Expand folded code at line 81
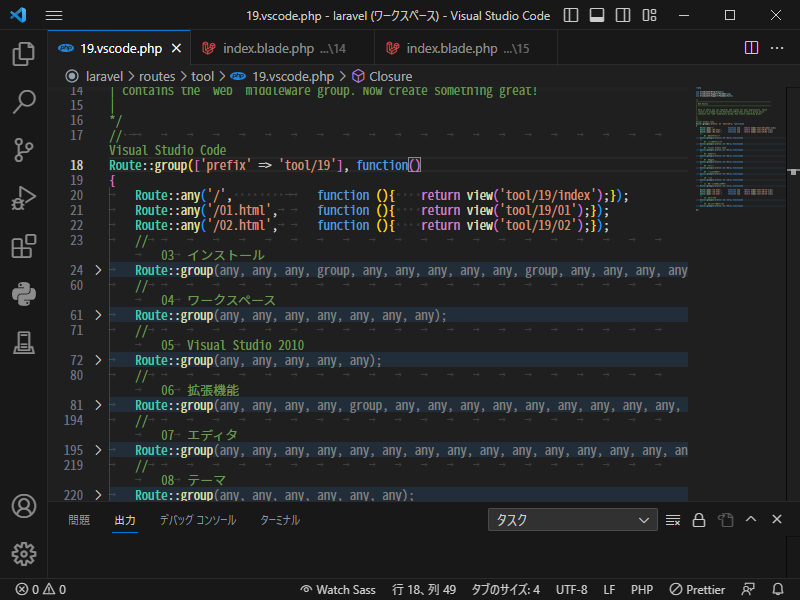Screen dimensions: 800x600 click(98, 405)
